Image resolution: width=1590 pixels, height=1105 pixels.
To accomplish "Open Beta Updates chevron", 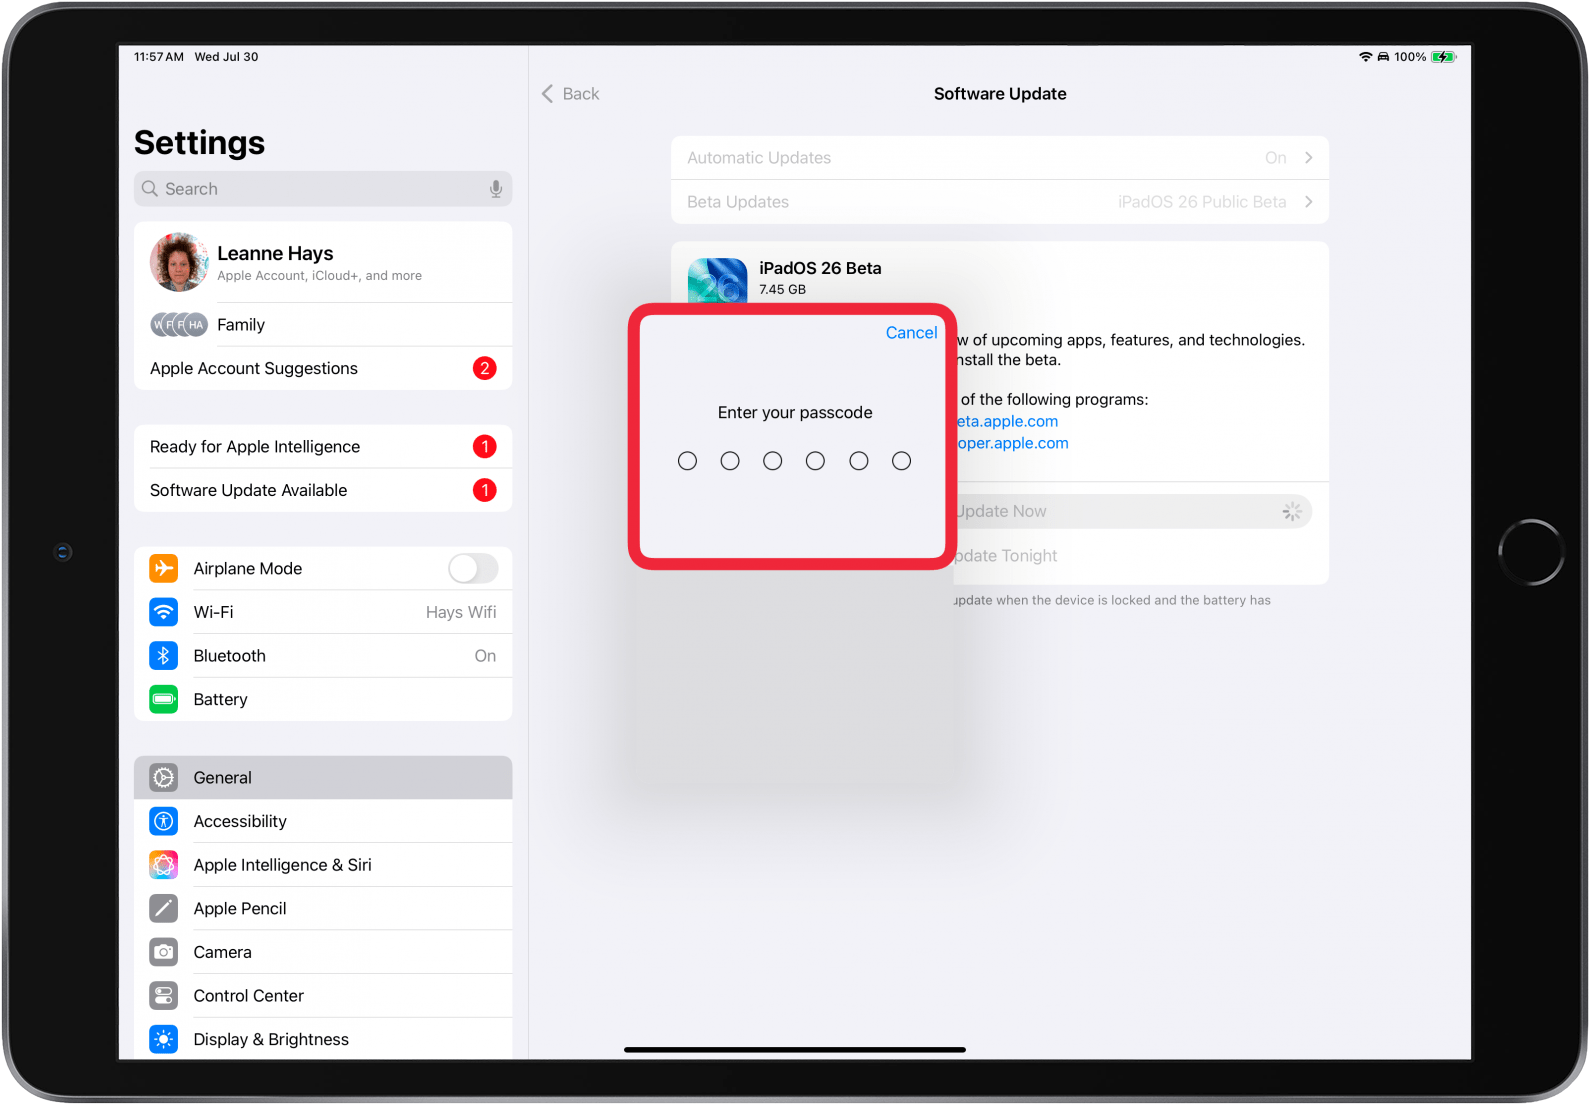I will coord(1308,202).
